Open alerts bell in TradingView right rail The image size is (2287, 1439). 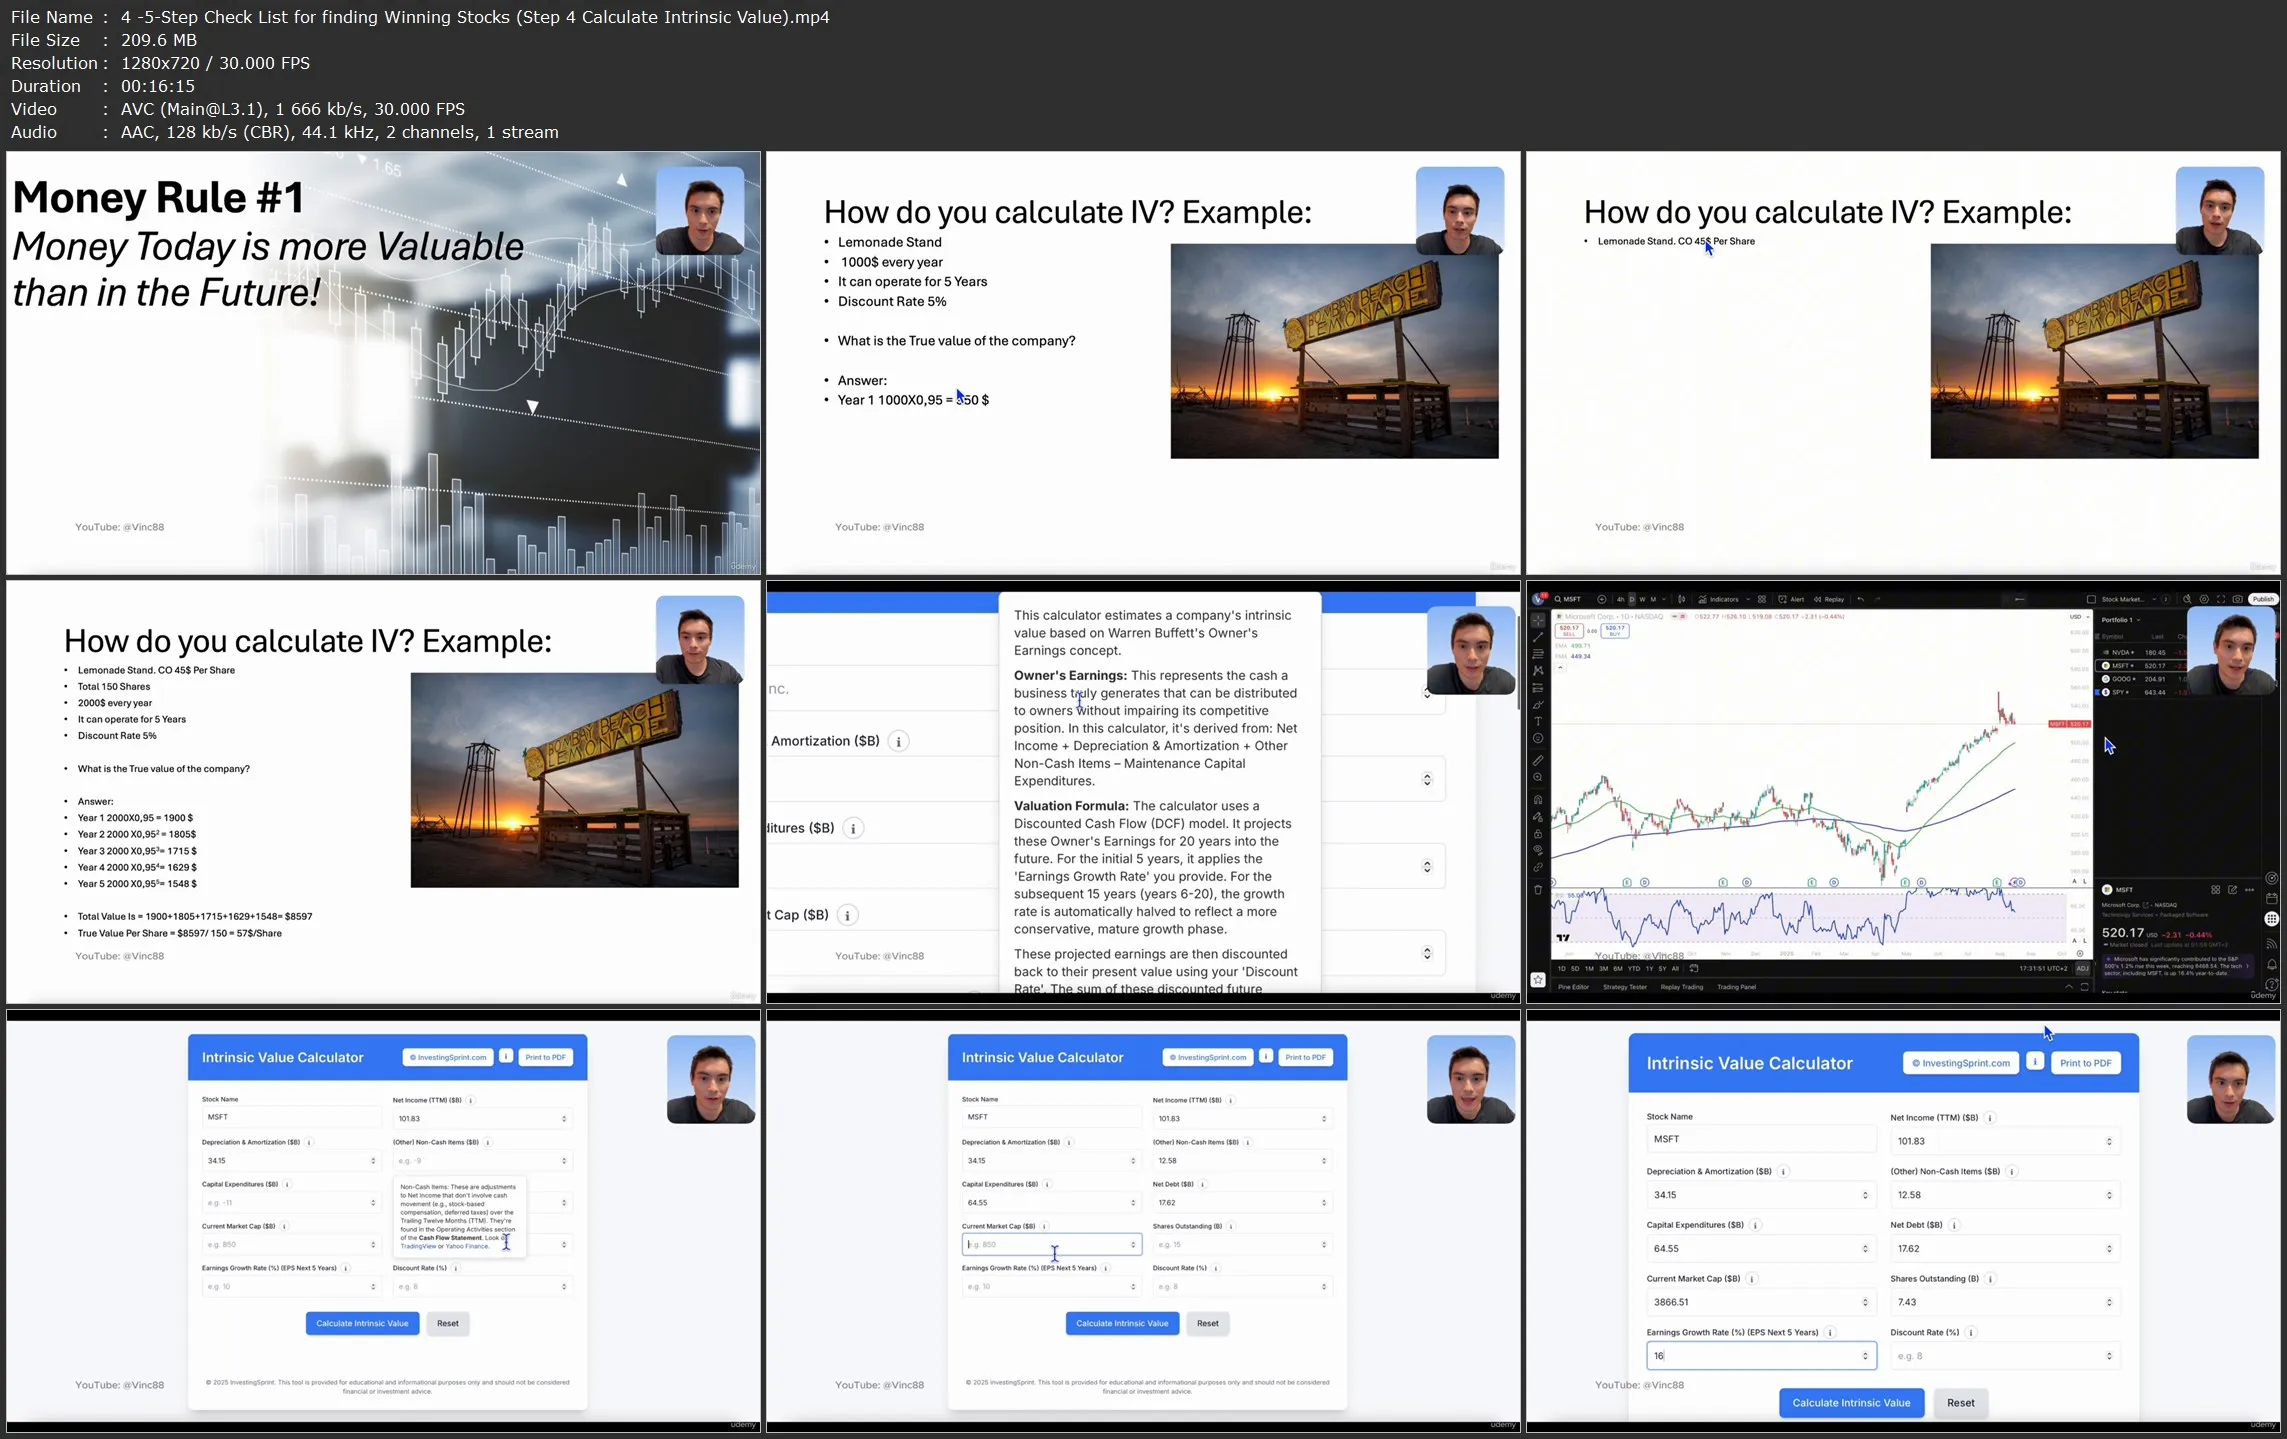tap(2271, 964)
